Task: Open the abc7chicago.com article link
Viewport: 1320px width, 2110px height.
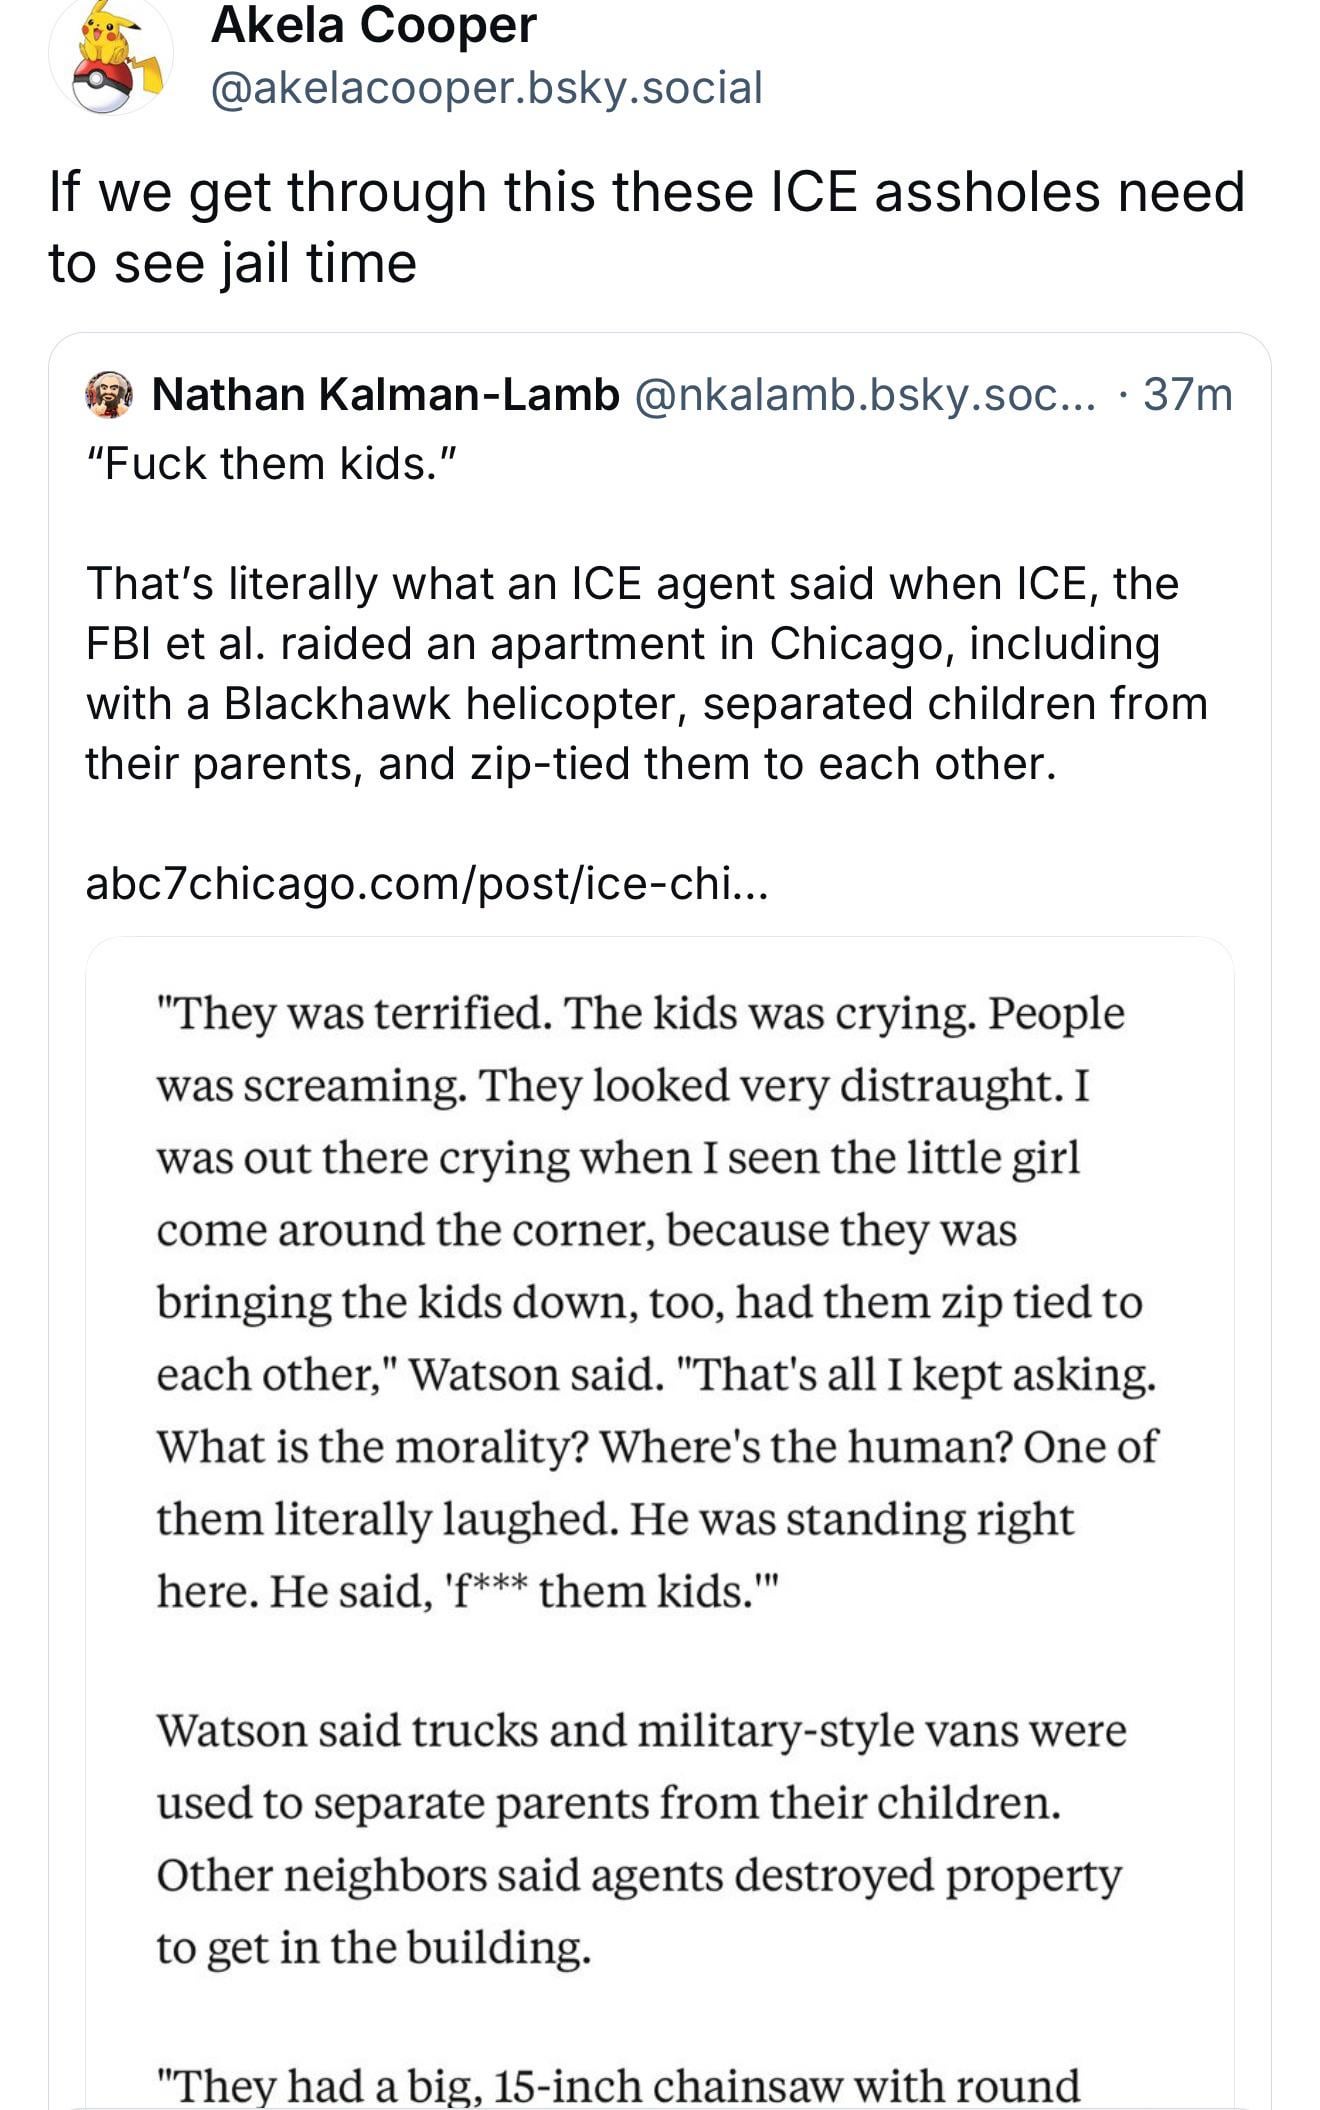Action: point(426,883)
